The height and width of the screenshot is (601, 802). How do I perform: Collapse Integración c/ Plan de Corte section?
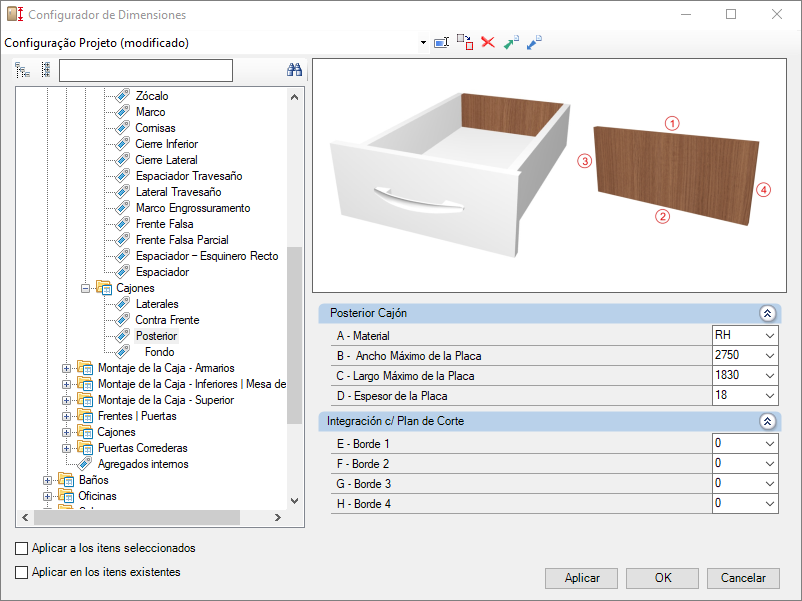coord(767,421)
